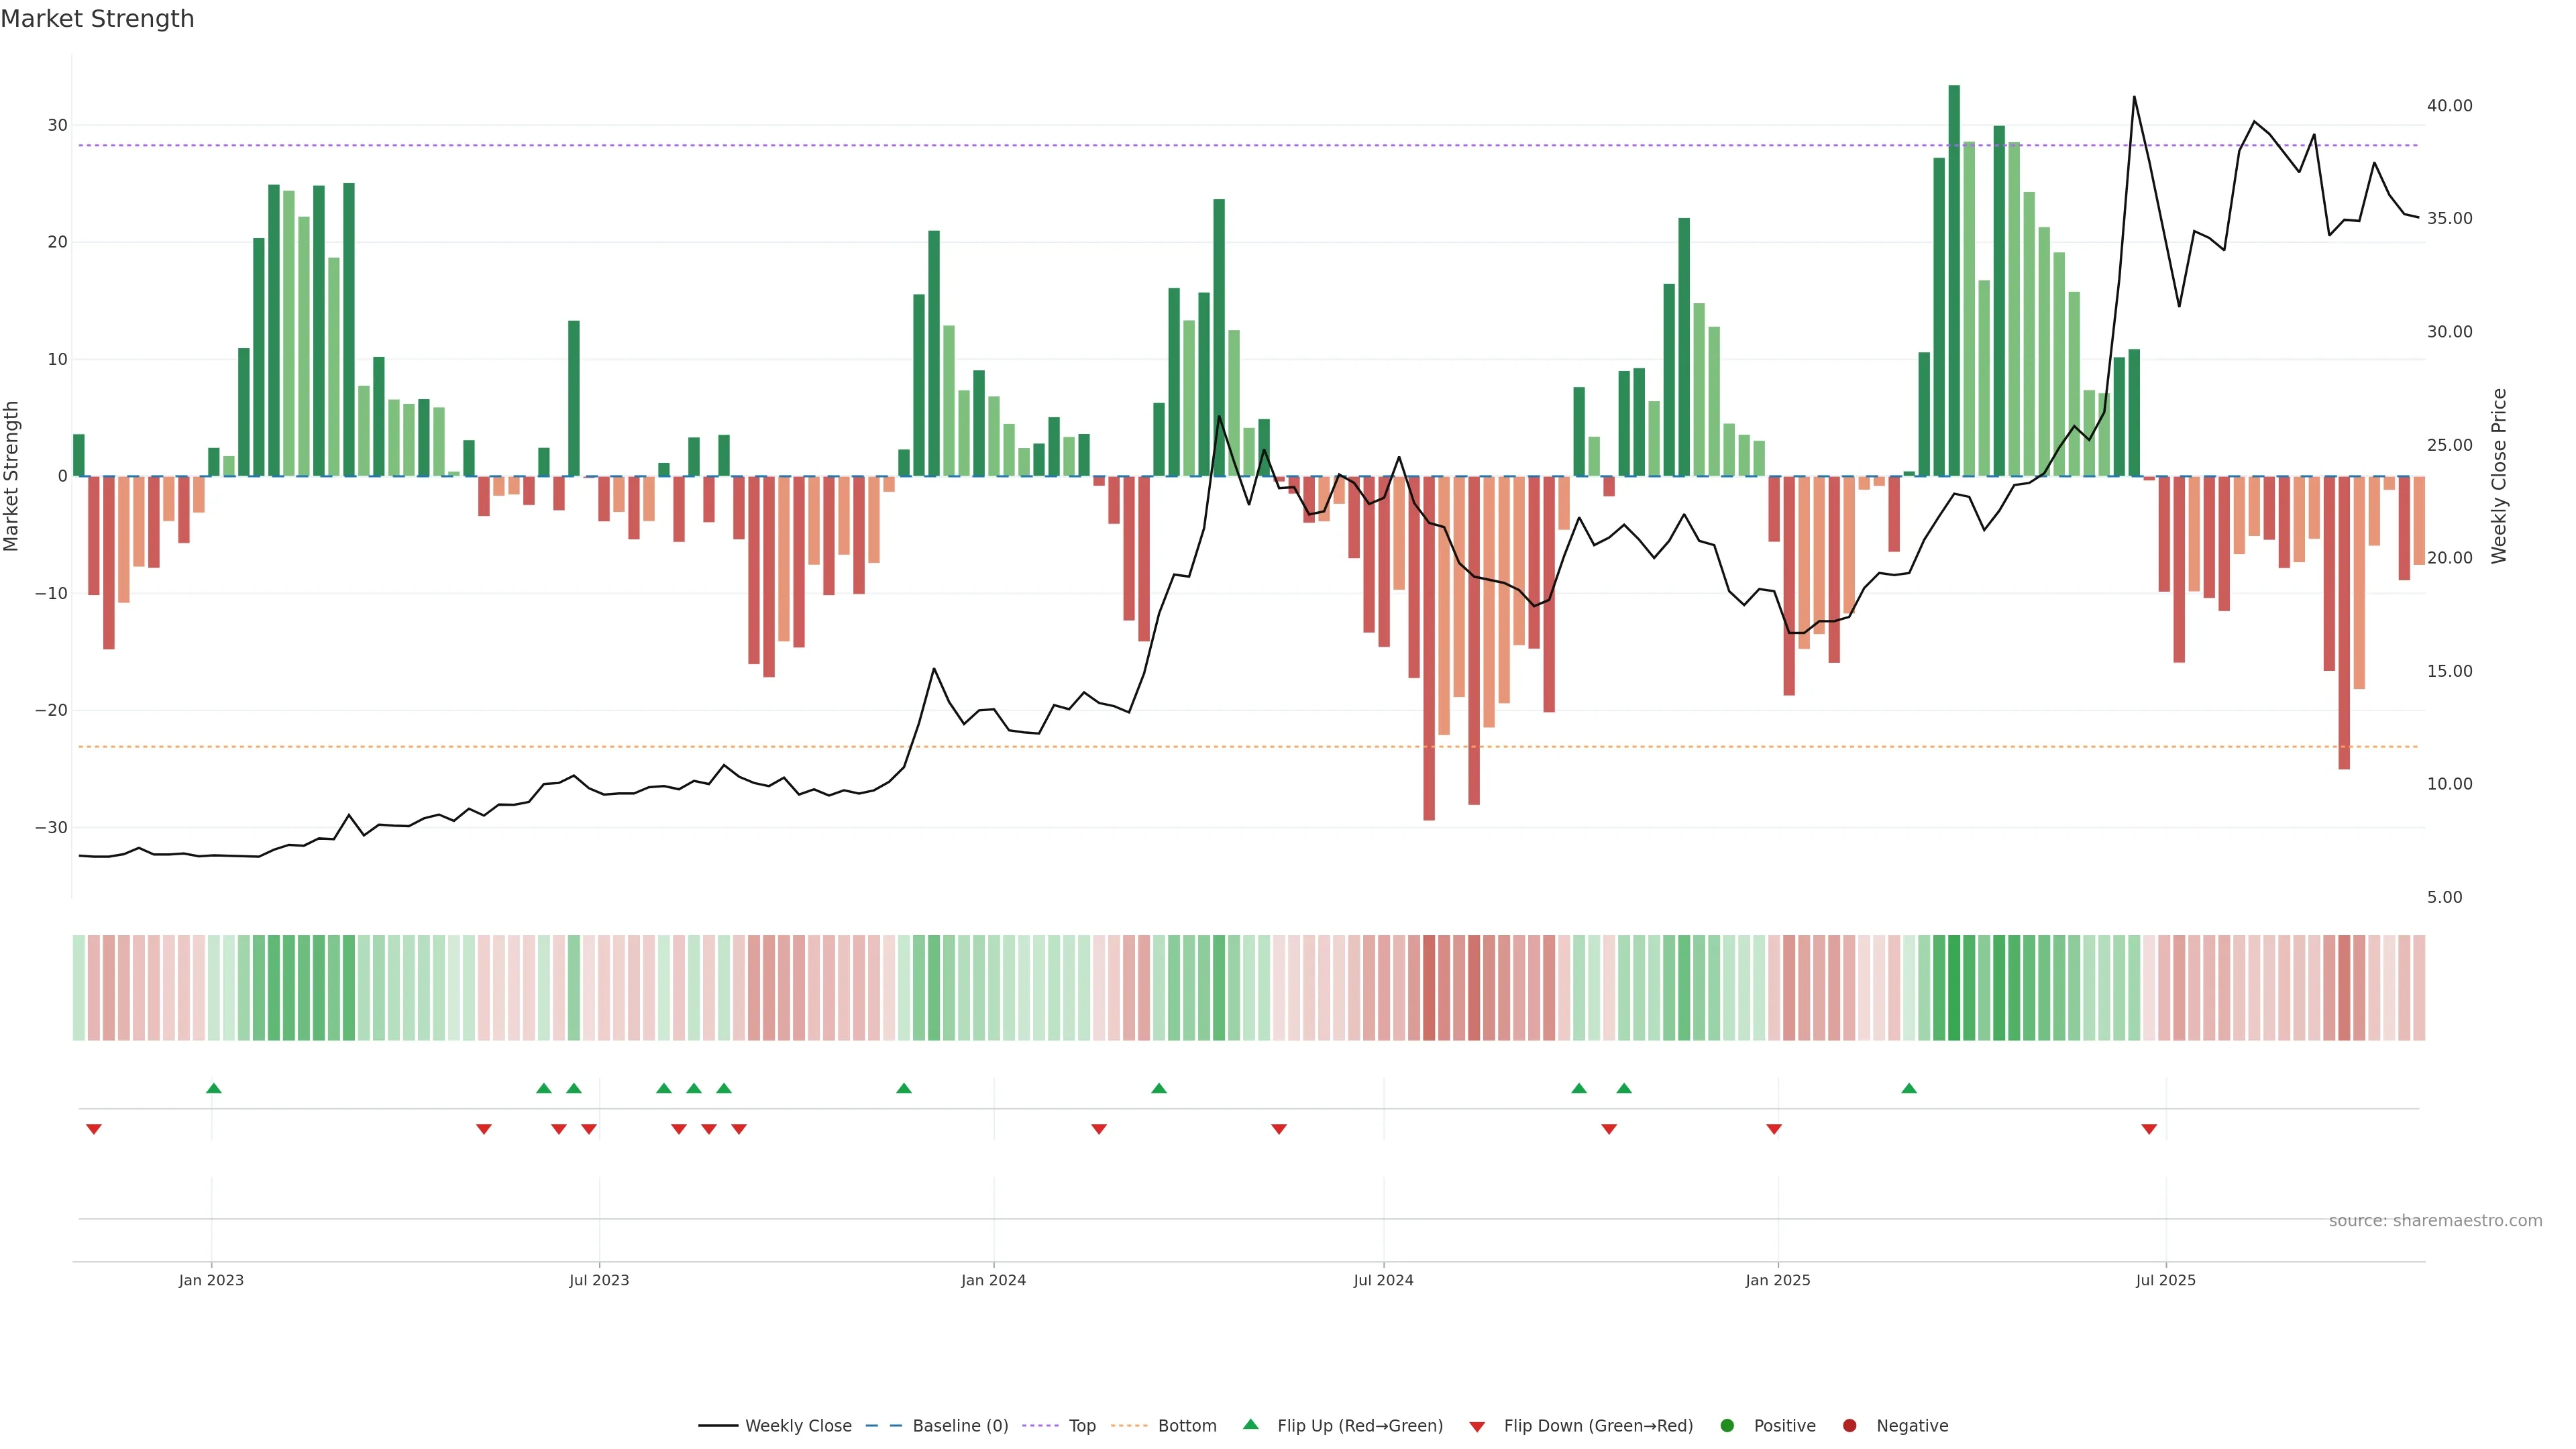
Task: Click the last green flip-up marker in 2025
Action: (x=1909, y=1088)
